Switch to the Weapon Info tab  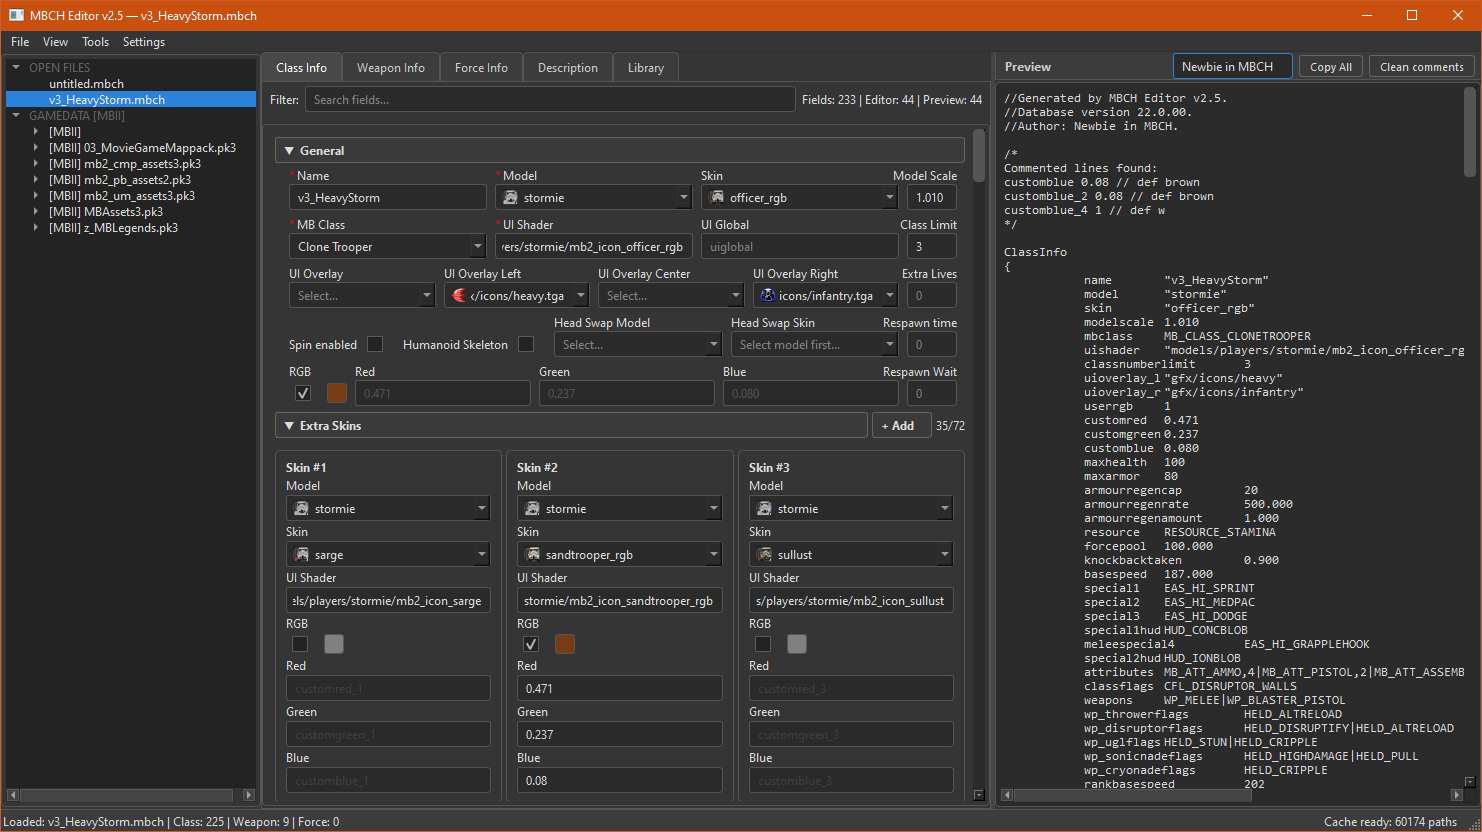click(x=391, y=68)
